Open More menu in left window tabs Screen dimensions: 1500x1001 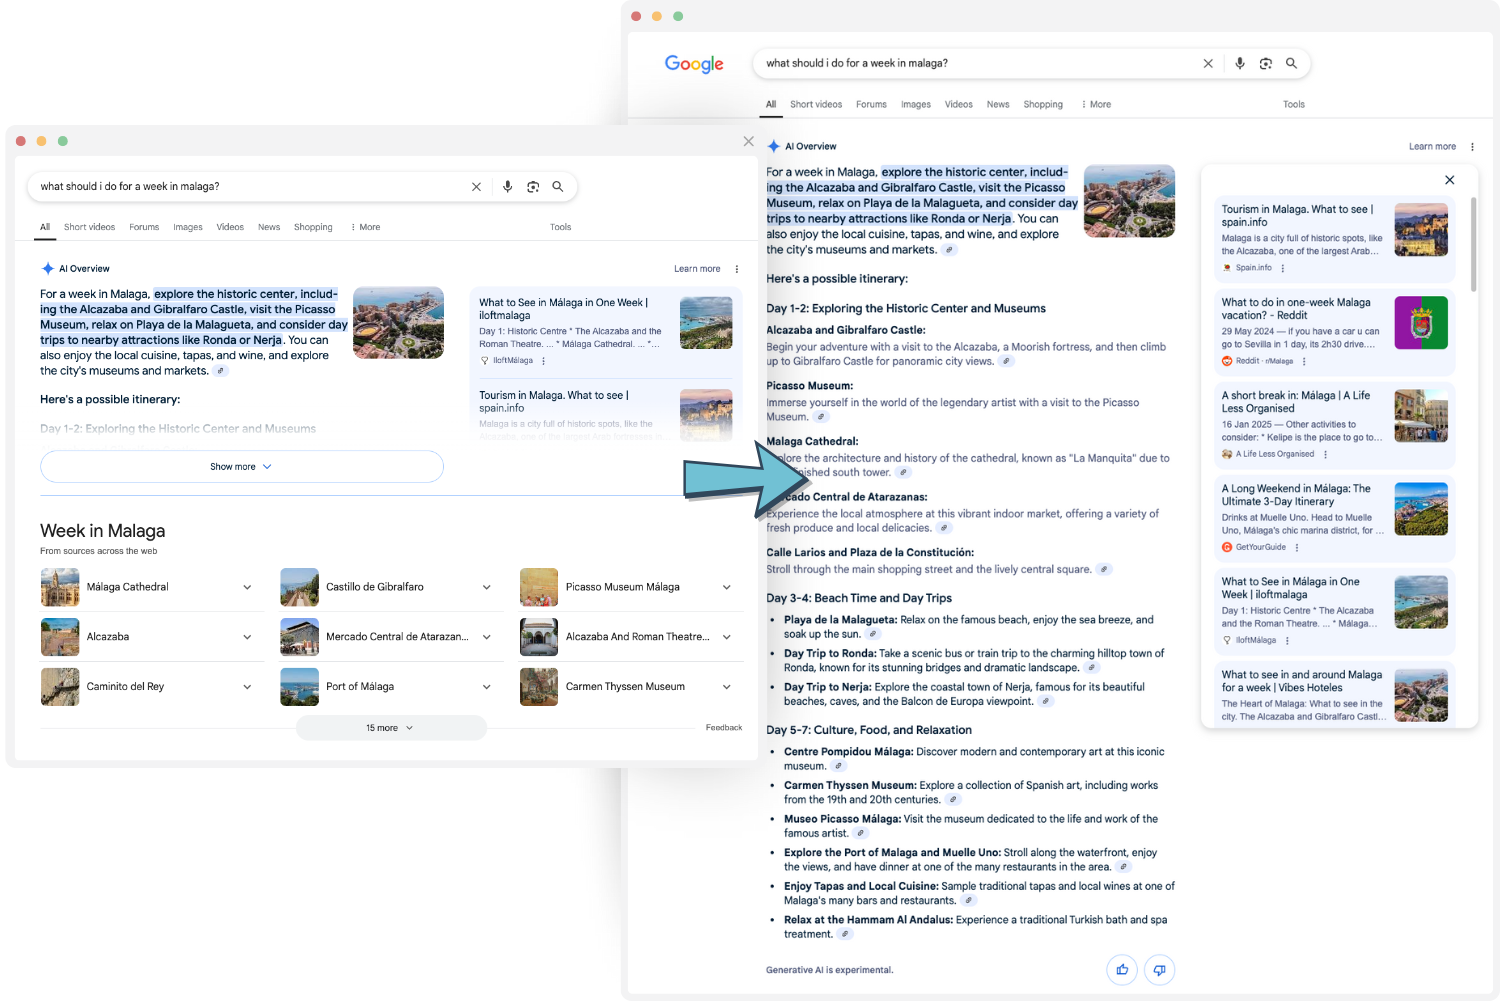click(365, 227)
